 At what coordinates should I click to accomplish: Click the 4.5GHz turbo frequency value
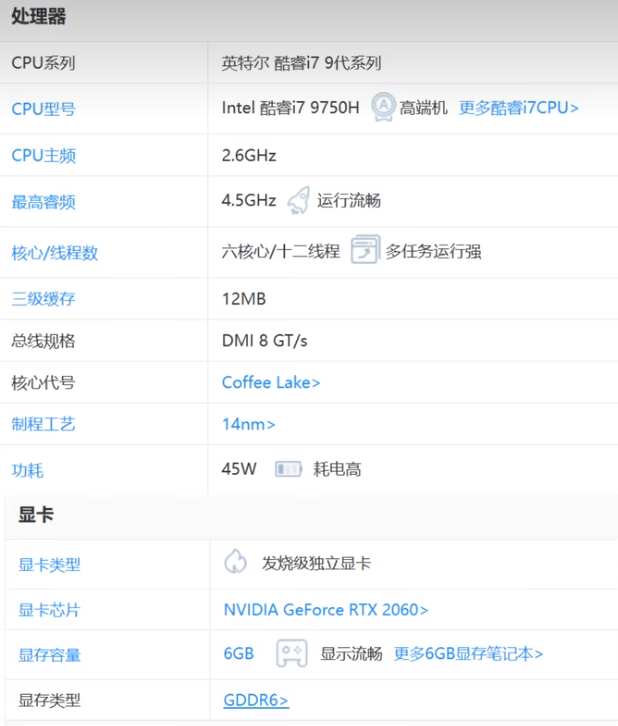click(x=249, y=200)
